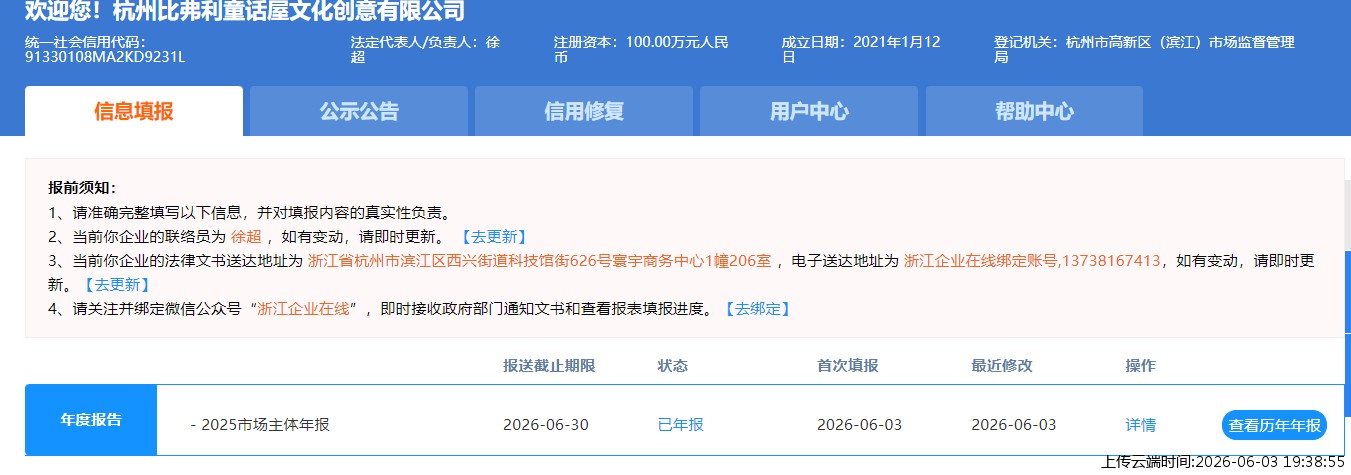Click the 成立日期 2021年1月12日 text
1351x475 pixels.
click(862, 50)
